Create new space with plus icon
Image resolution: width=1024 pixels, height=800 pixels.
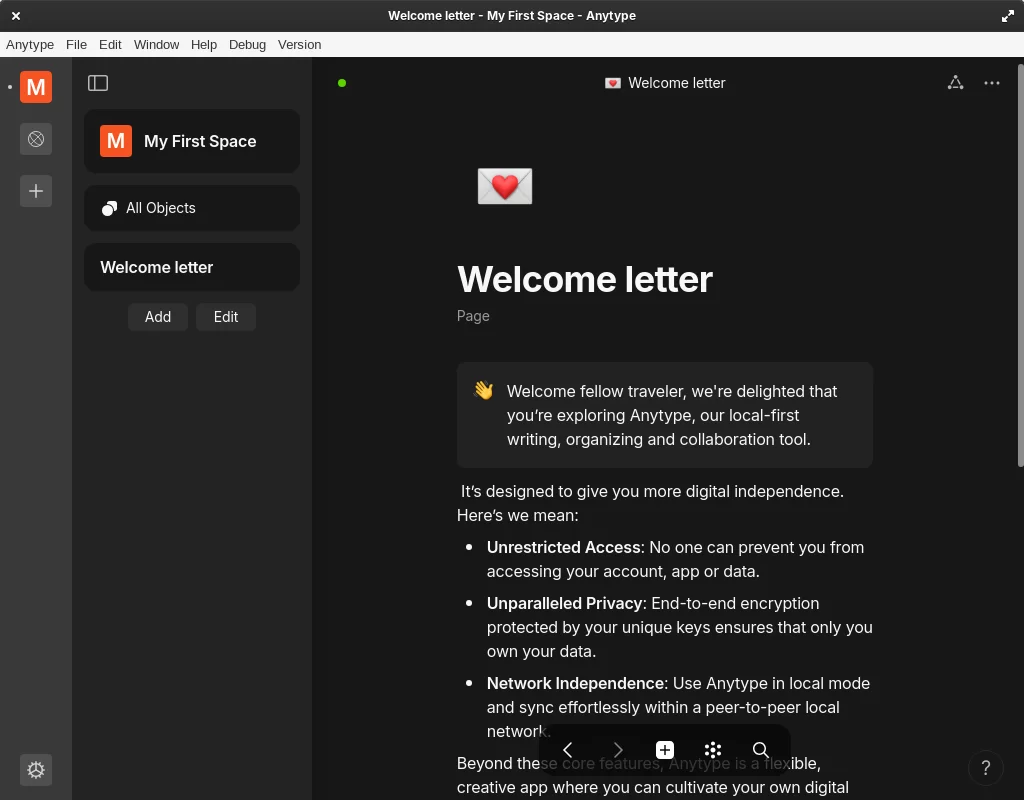36,191
